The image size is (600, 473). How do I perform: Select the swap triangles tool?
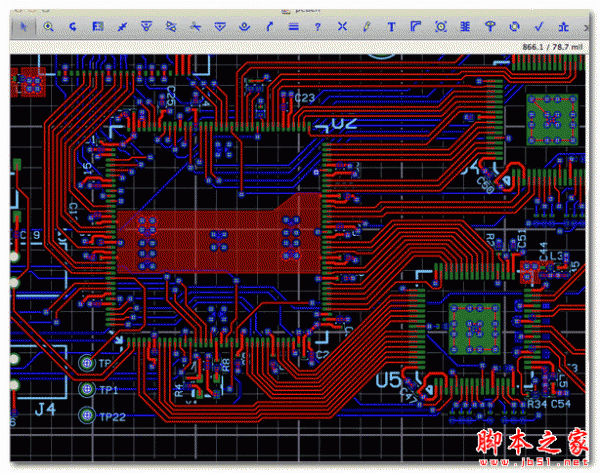tap(171, 26)
